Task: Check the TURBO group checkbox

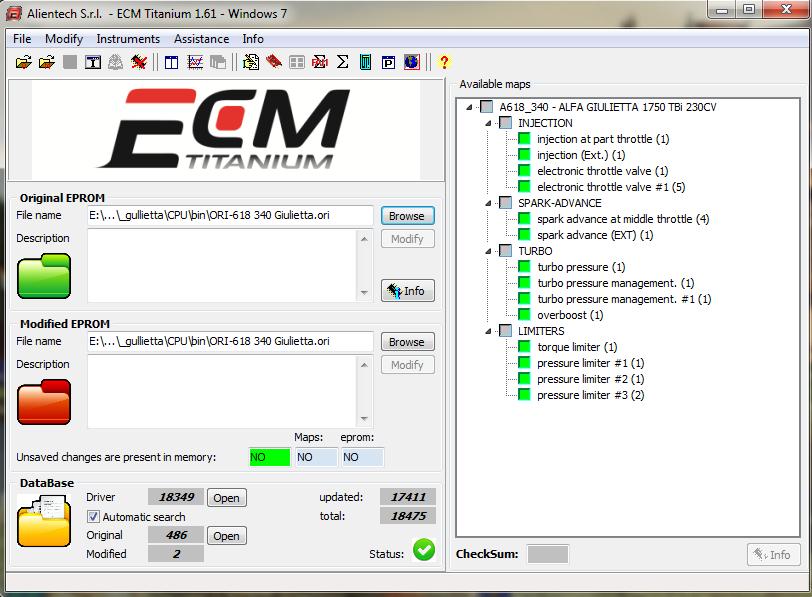Action: point(505,251)
